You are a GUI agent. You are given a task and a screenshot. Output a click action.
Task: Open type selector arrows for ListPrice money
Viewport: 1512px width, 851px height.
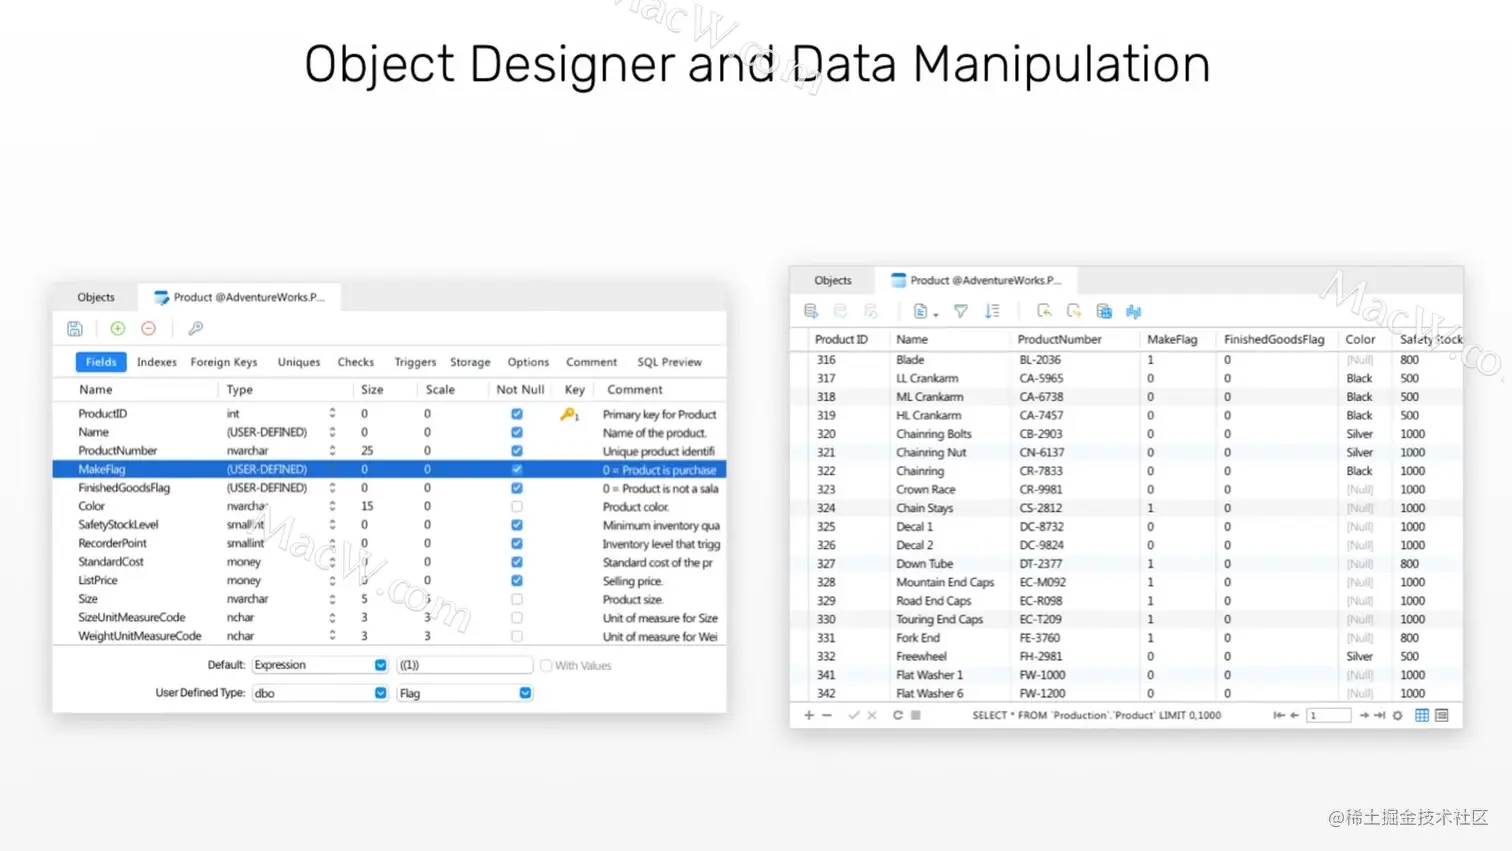332,581
